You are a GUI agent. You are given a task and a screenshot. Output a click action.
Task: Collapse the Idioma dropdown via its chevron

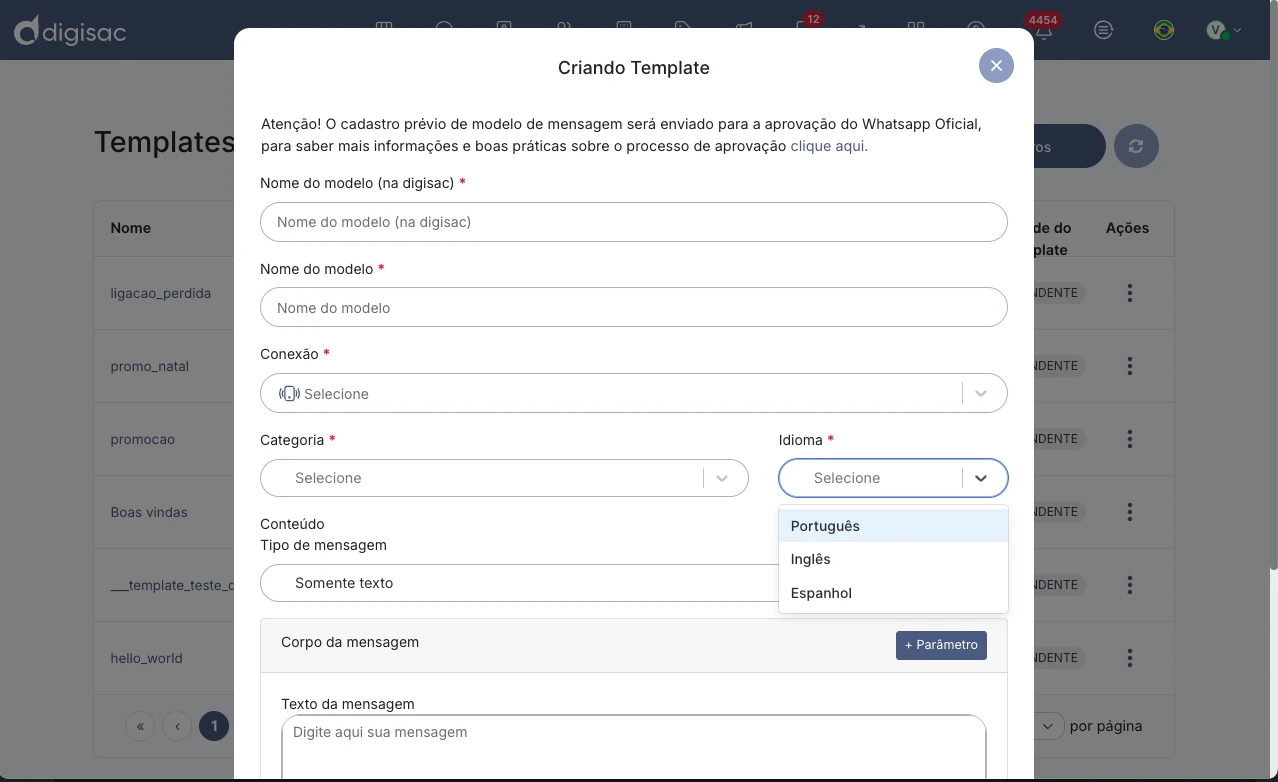981,478
